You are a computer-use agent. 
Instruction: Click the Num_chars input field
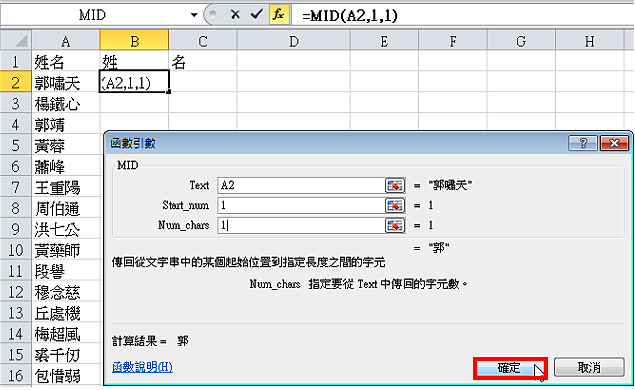[301, 225]
